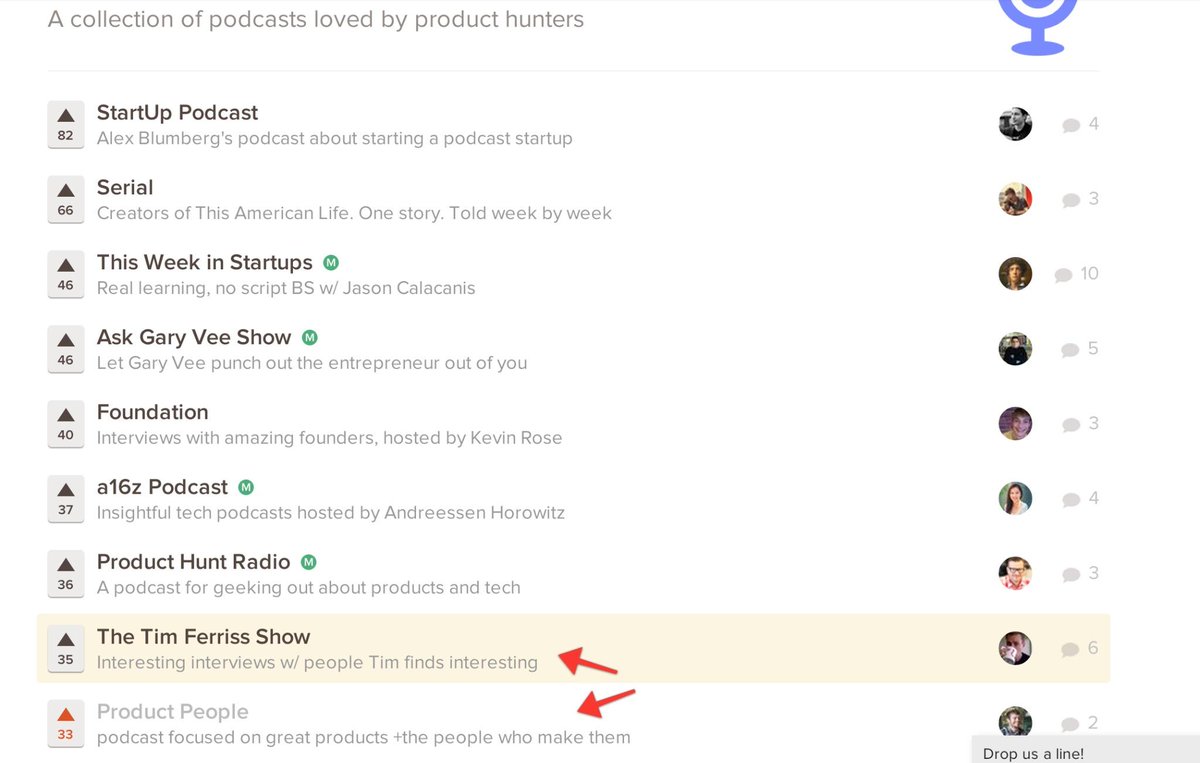Open the Serial podcast link
The width and height of the screenshot is (1200, 763).
click(x=125, y=188)
